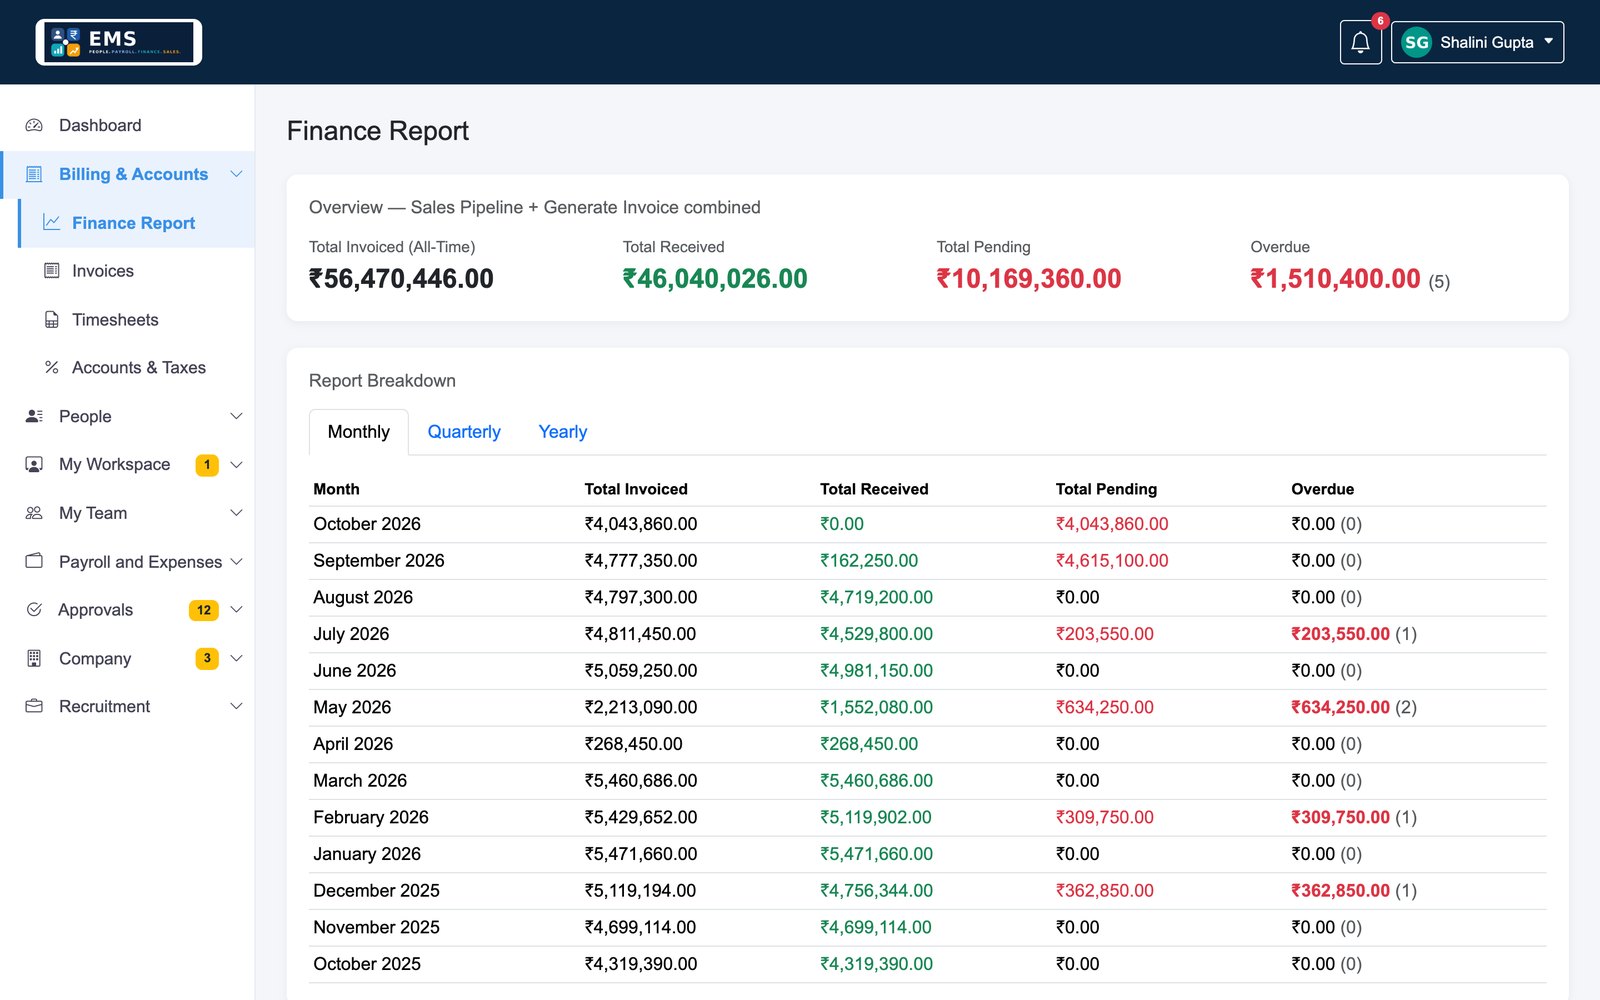
Task: Go to the Timesheets page
Action: tap(136, 320)
